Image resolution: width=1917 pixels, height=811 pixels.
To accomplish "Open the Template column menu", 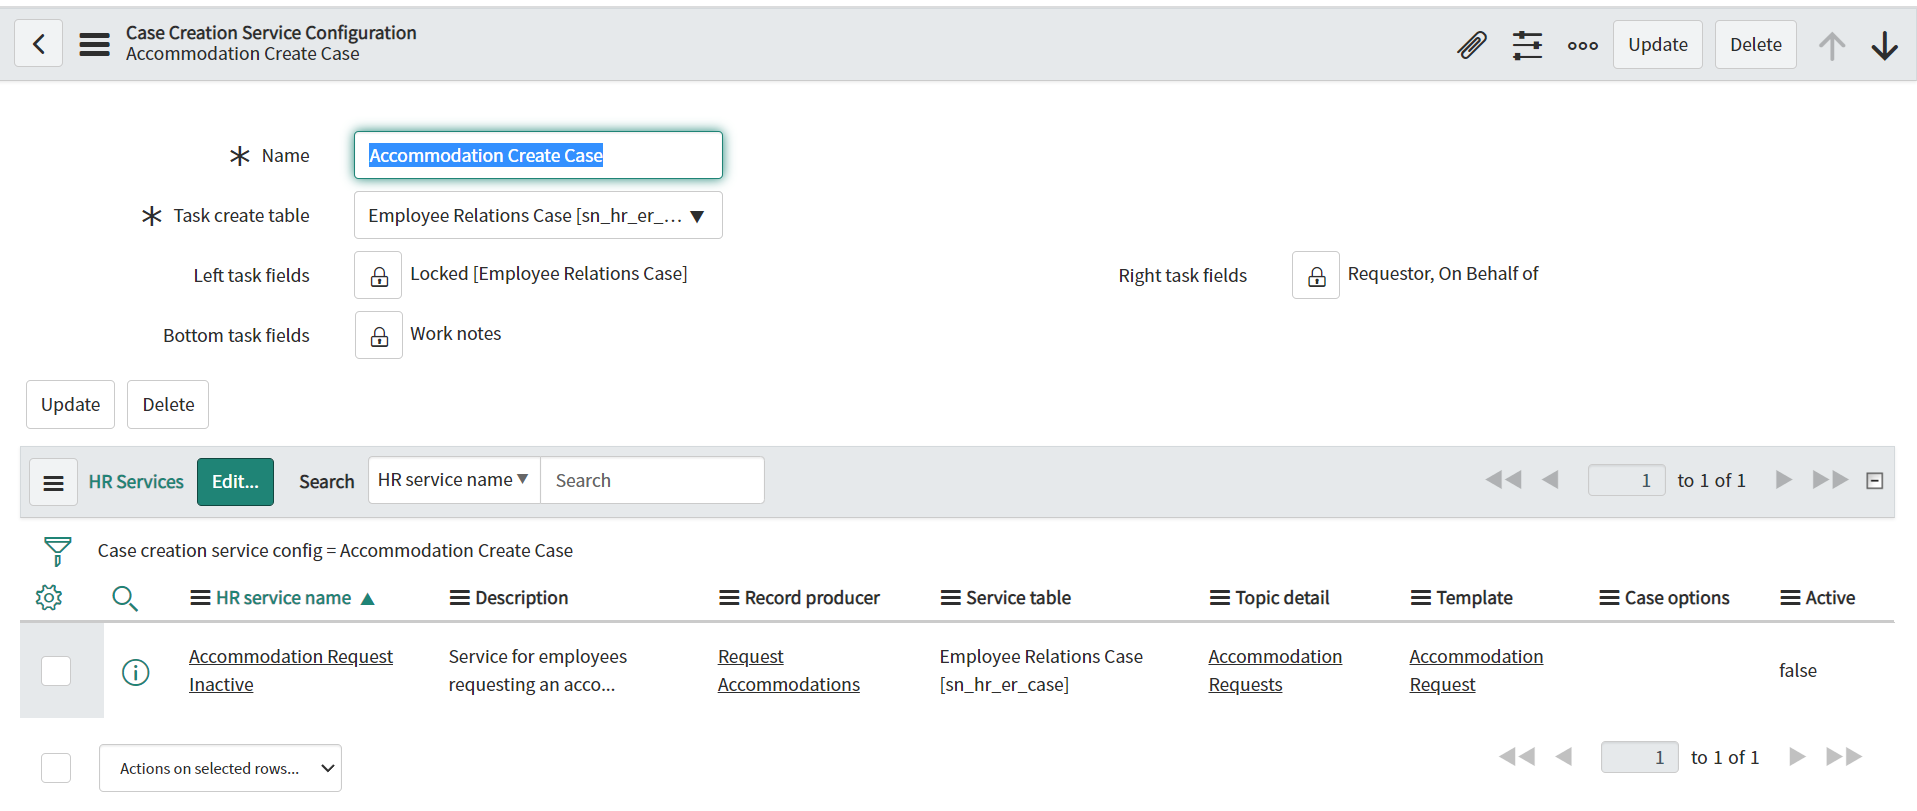I will pyautogui.click(x=1421, y=598).
